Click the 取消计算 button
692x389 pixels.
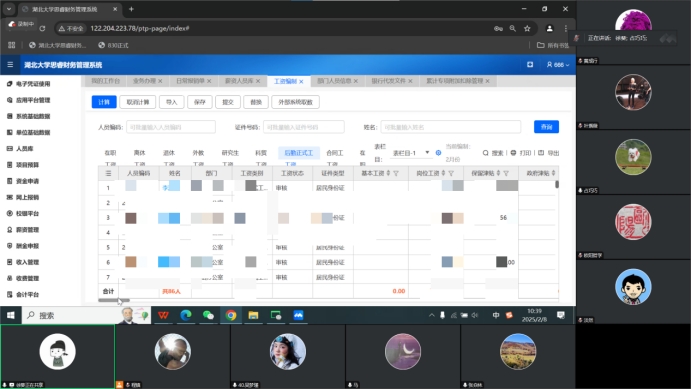138,102
